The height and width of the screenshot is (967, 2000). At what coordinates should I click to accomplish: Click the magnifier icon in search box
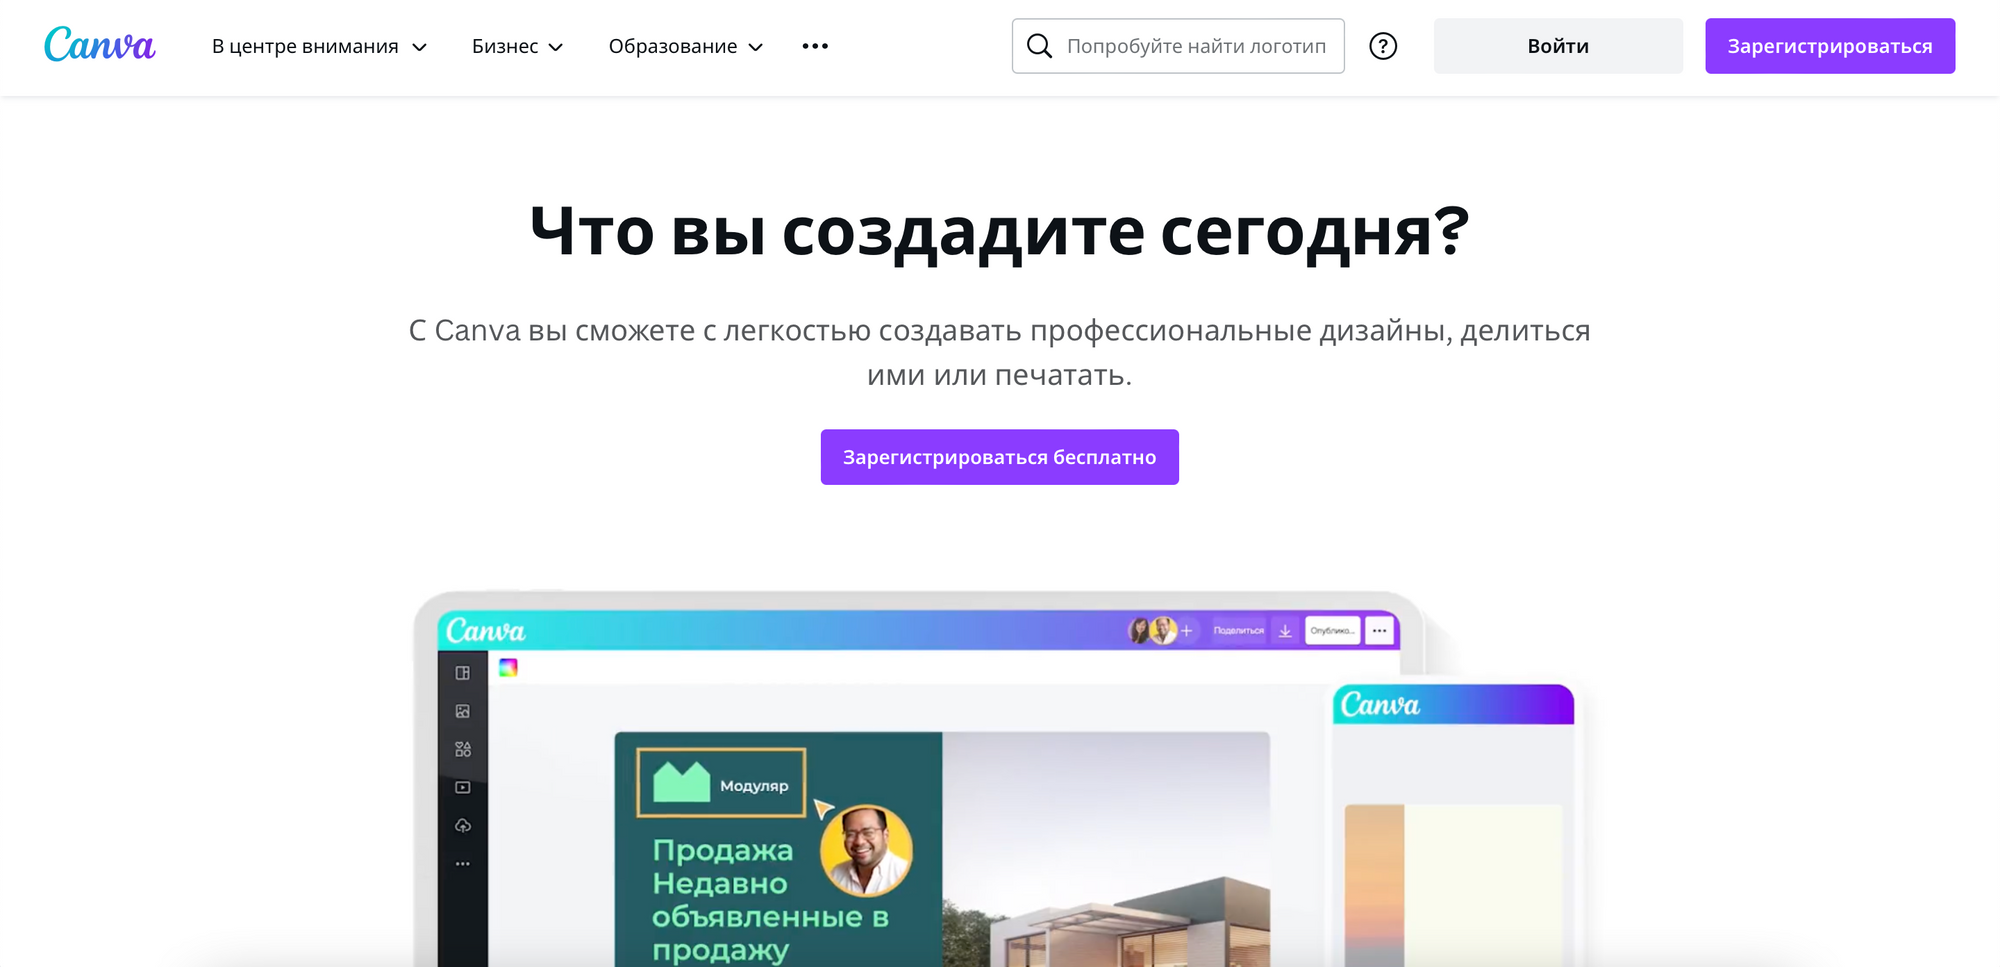tap(1040, 46)
